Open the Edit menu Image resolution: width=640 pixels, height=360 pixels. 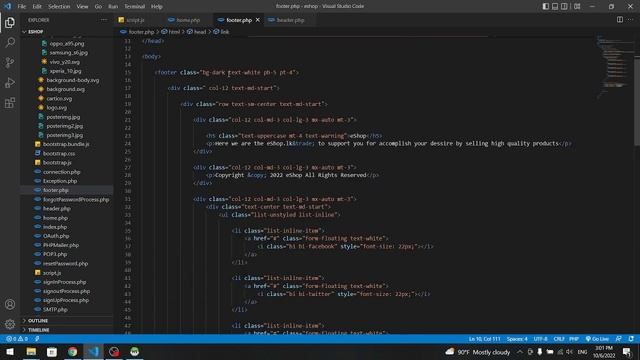coord(37,7)
